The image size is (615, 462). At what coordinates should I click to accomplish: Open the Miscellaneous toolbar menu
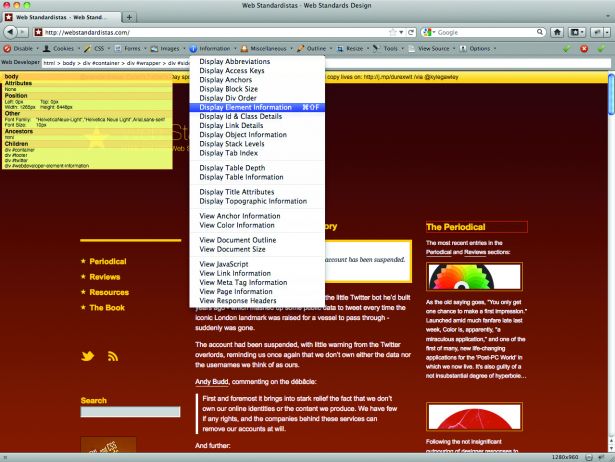(267, 49)
